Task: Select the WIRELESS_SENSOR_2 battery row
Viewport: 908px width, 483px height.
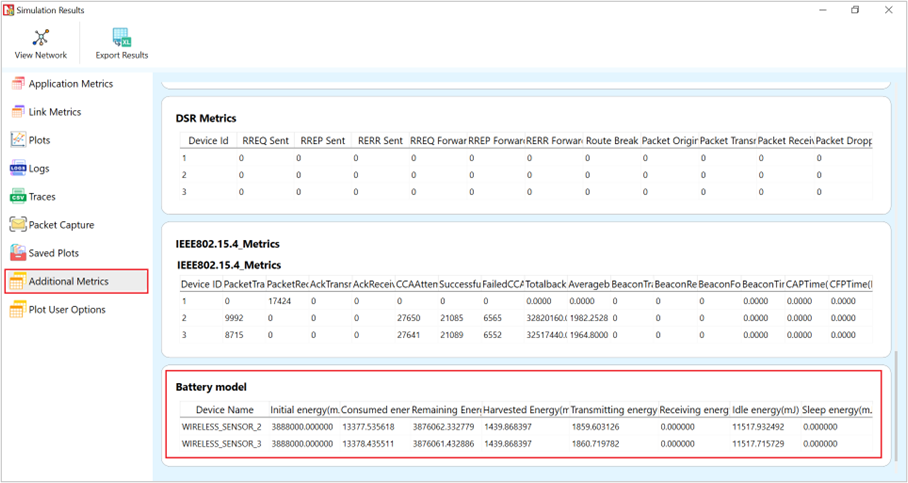Action: tap(220, 427)
